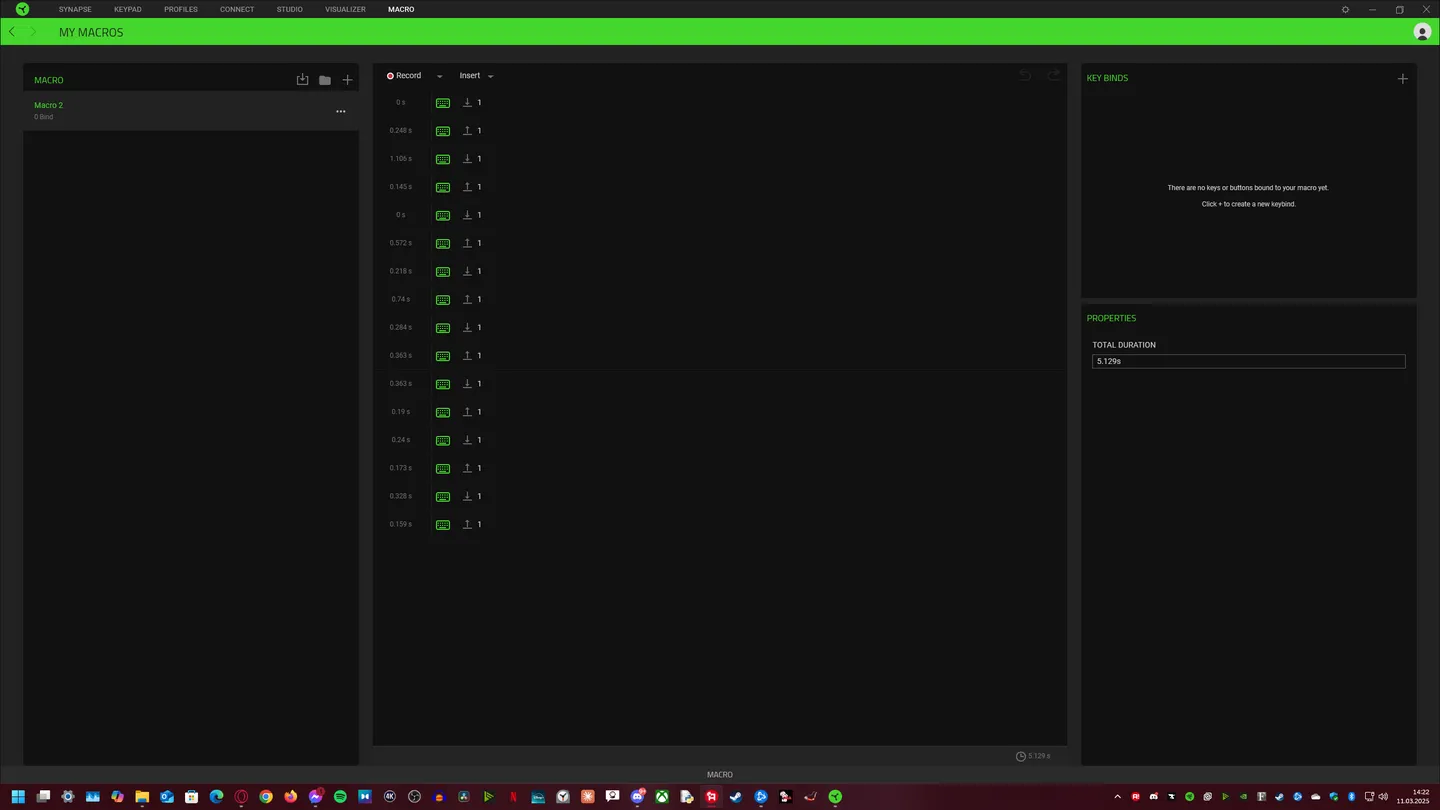Add a new macro with plus icon
Image resolution: width=1440 pixels, height=810 pixels.
pos(347,80)
